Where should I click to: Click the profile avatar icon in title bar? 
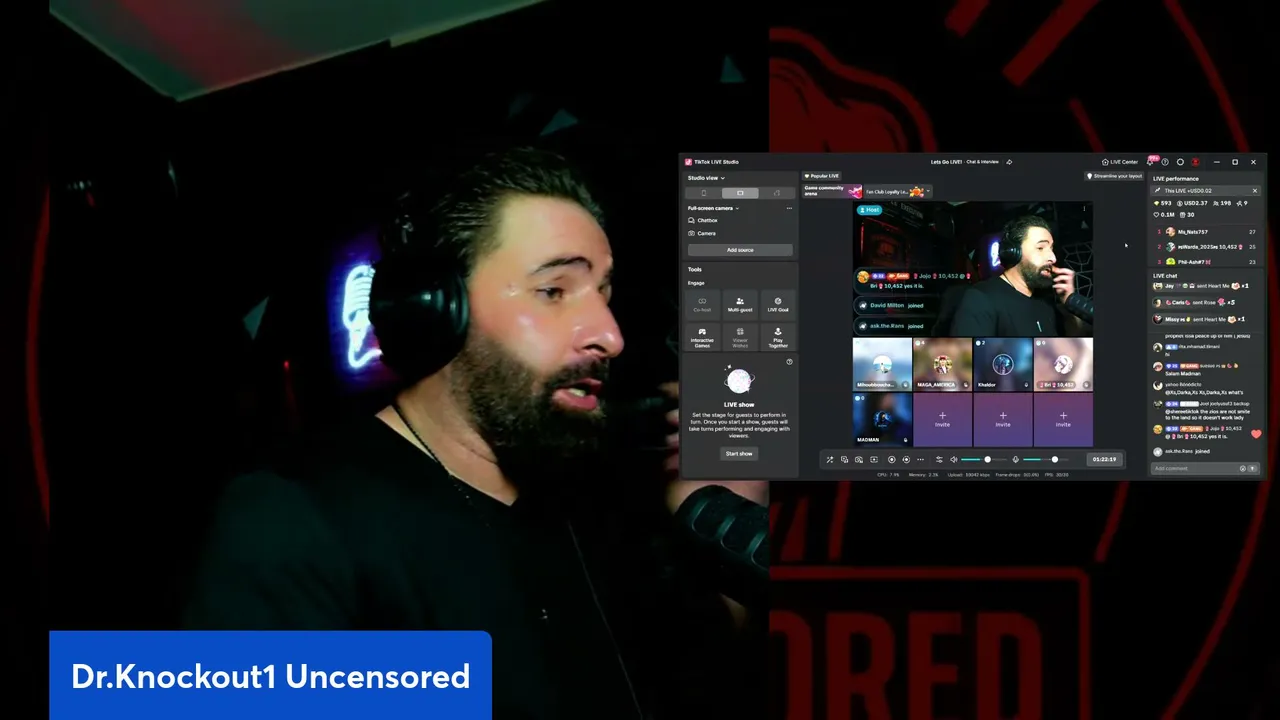click(x=1195, y=162)
